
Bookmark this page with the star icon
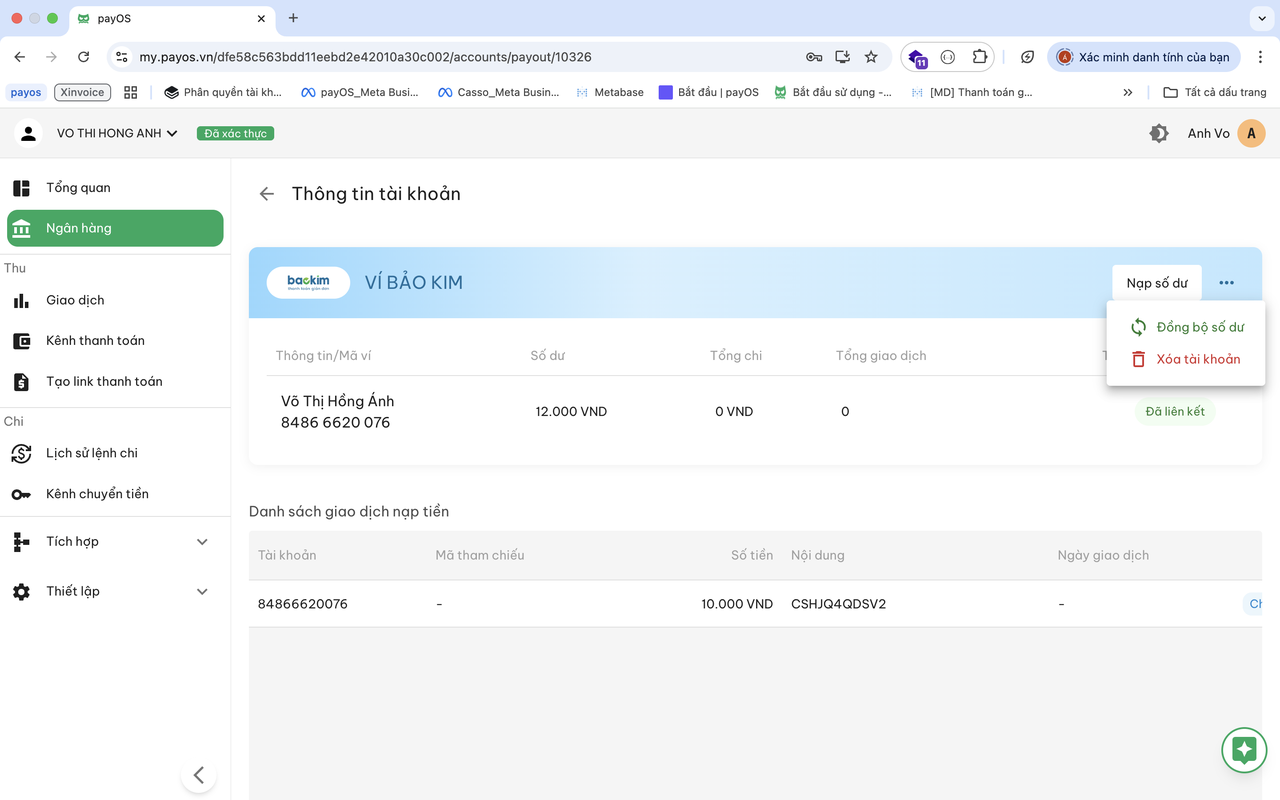(871, 57)
